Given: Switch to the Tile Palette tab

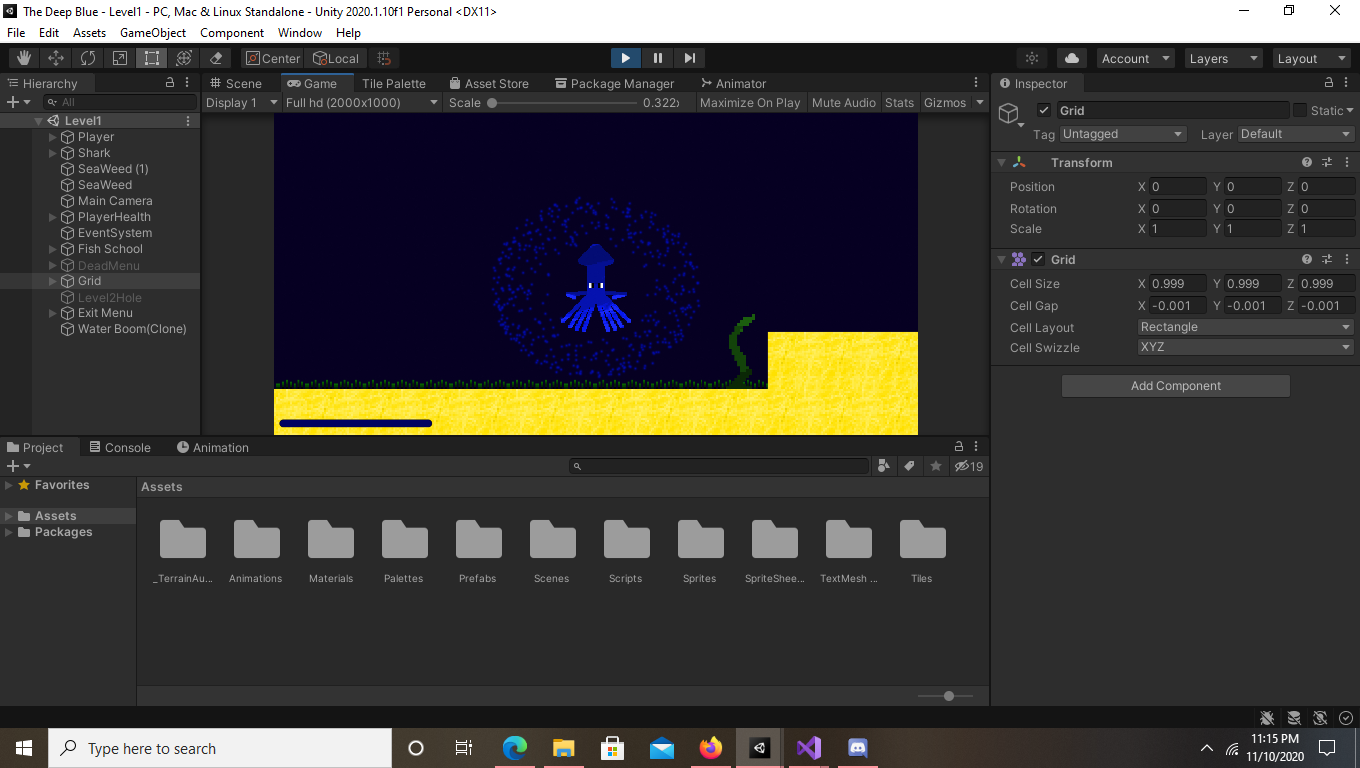Looking at the screenshot, I should [393, 83].
